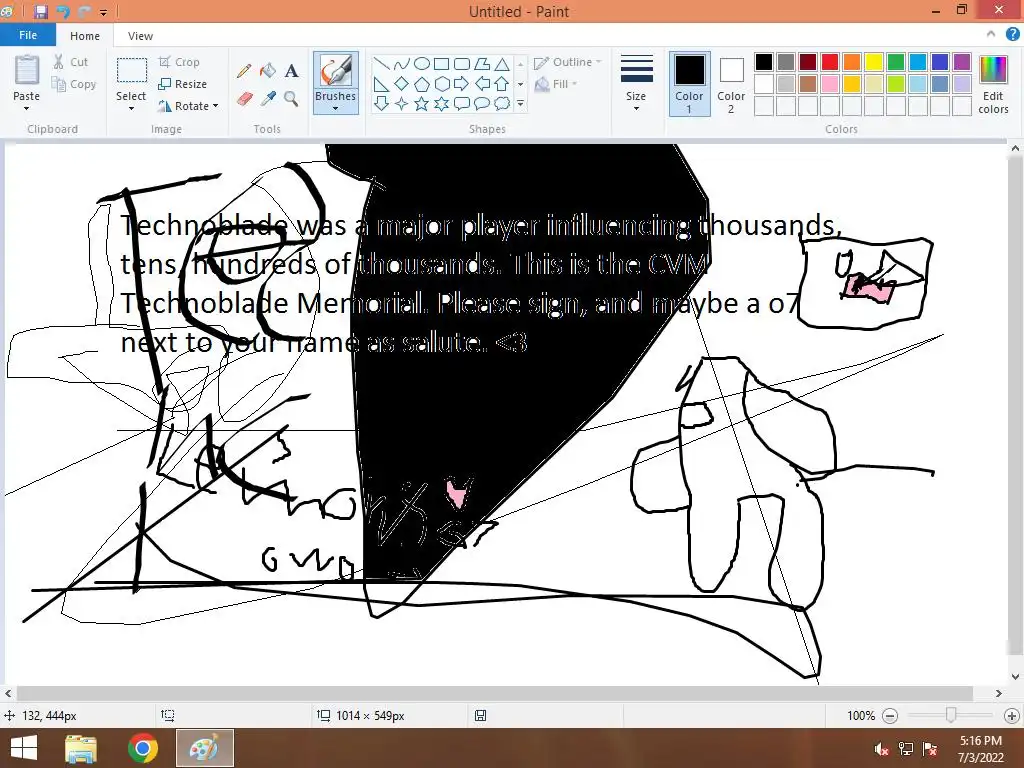
Task: Choose the Diamond shape
Action: (402, 84)
